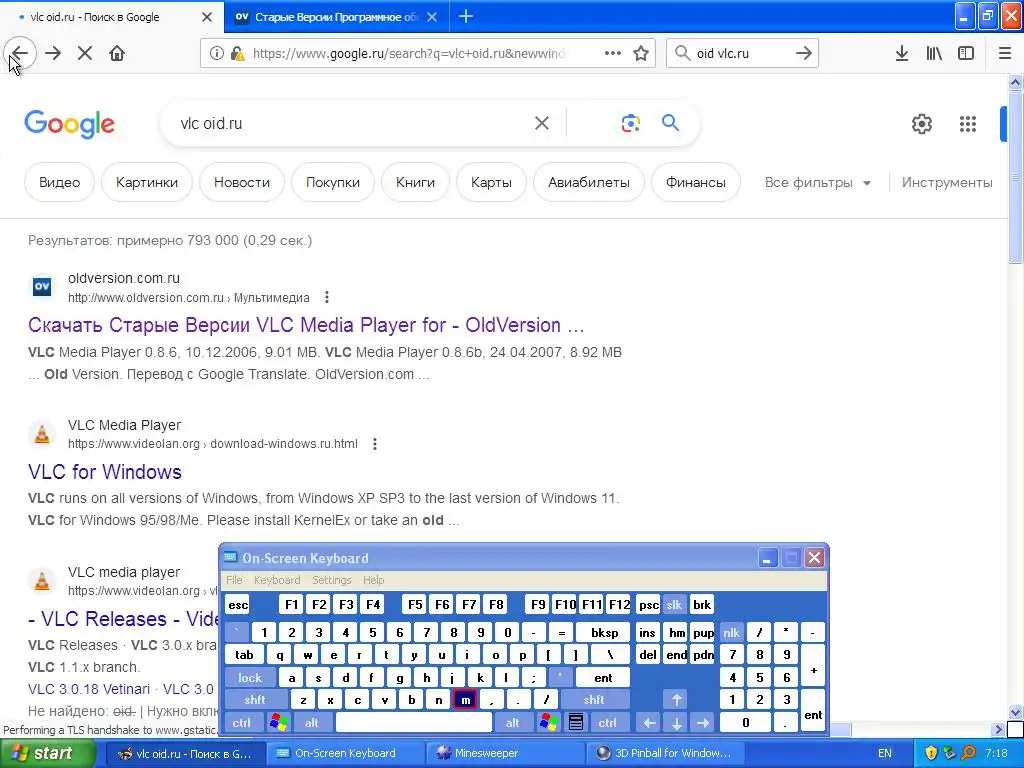Open the Google apps grid
The width and height of the screenshot is (1024, 768).
click(x=968, y=123)
